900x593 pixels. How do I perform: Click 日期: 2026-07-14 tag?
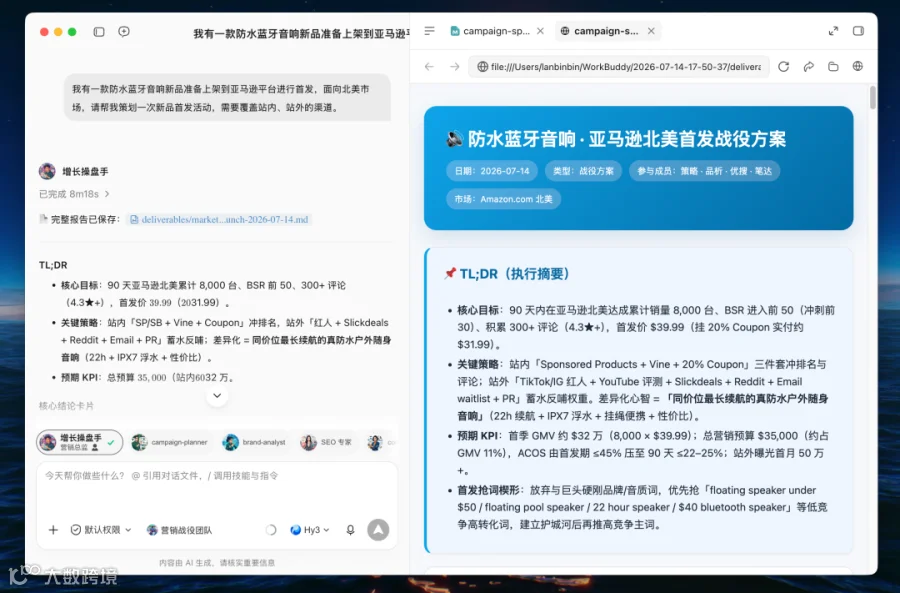pyautogui.click(x=492, y=171)
